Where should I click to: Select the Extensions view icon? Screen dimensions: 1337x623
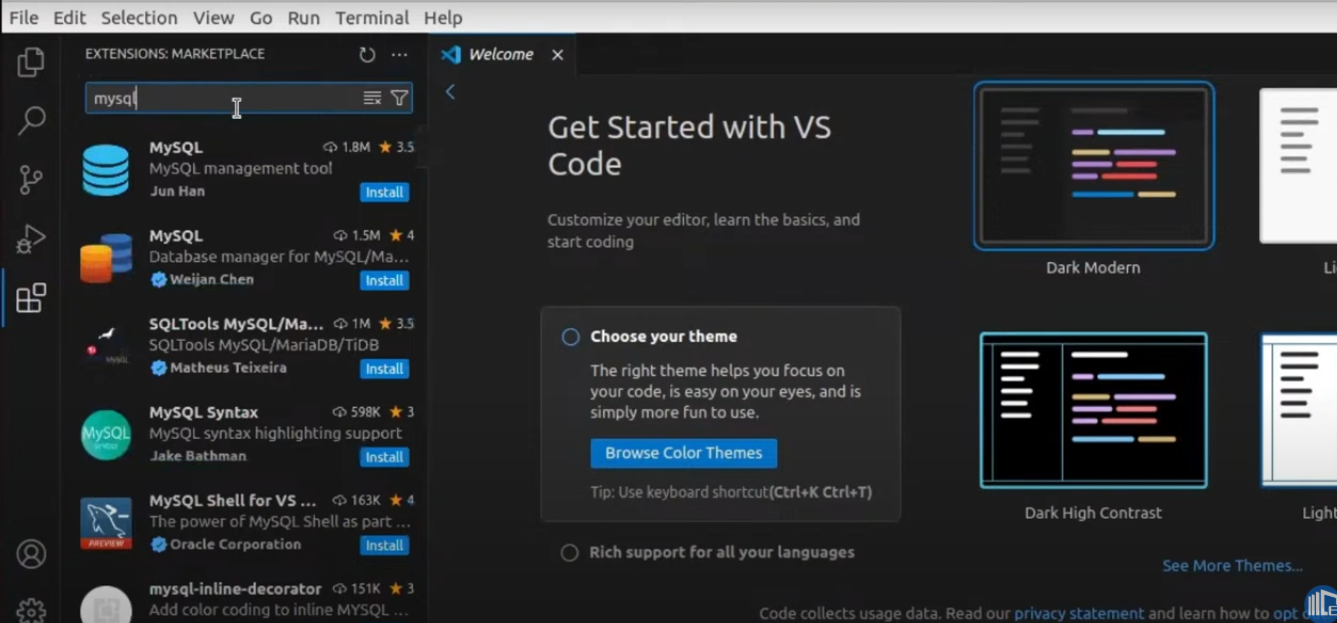31,297
